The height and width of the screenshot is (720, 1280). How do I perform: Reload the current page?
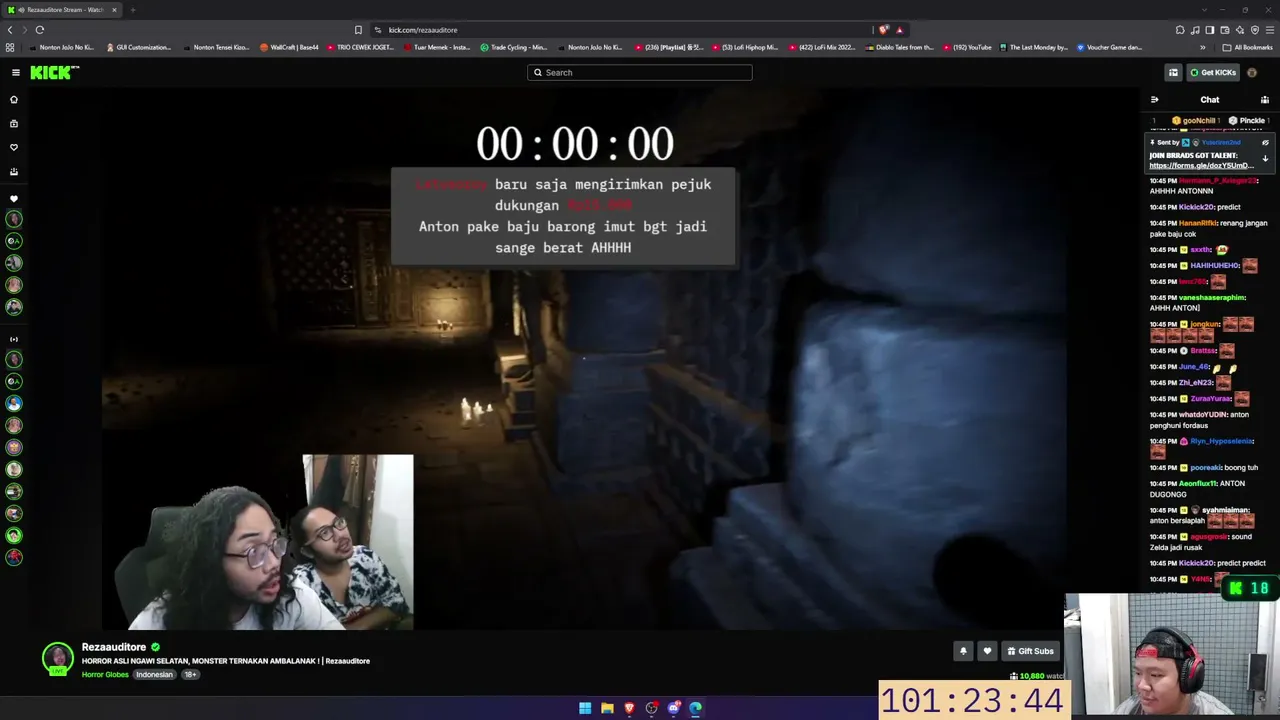click(x=39, y=30)
